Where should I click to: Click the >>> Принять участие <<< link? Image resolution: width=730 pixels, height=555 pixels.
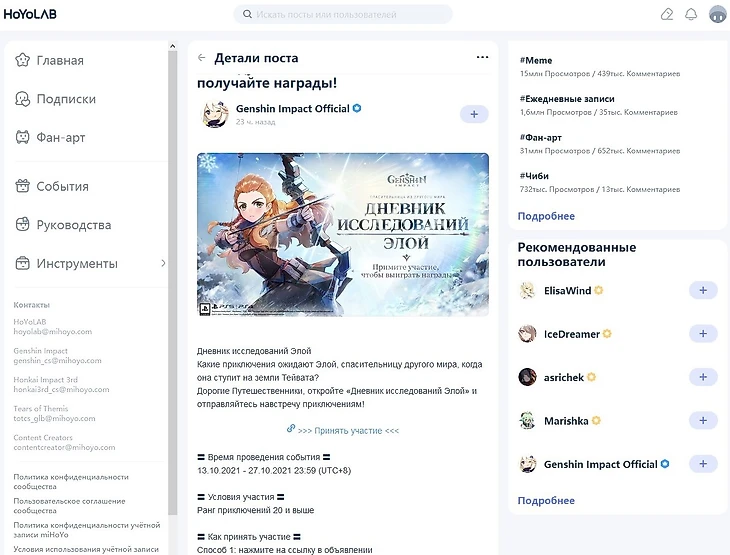pos(348,431)
